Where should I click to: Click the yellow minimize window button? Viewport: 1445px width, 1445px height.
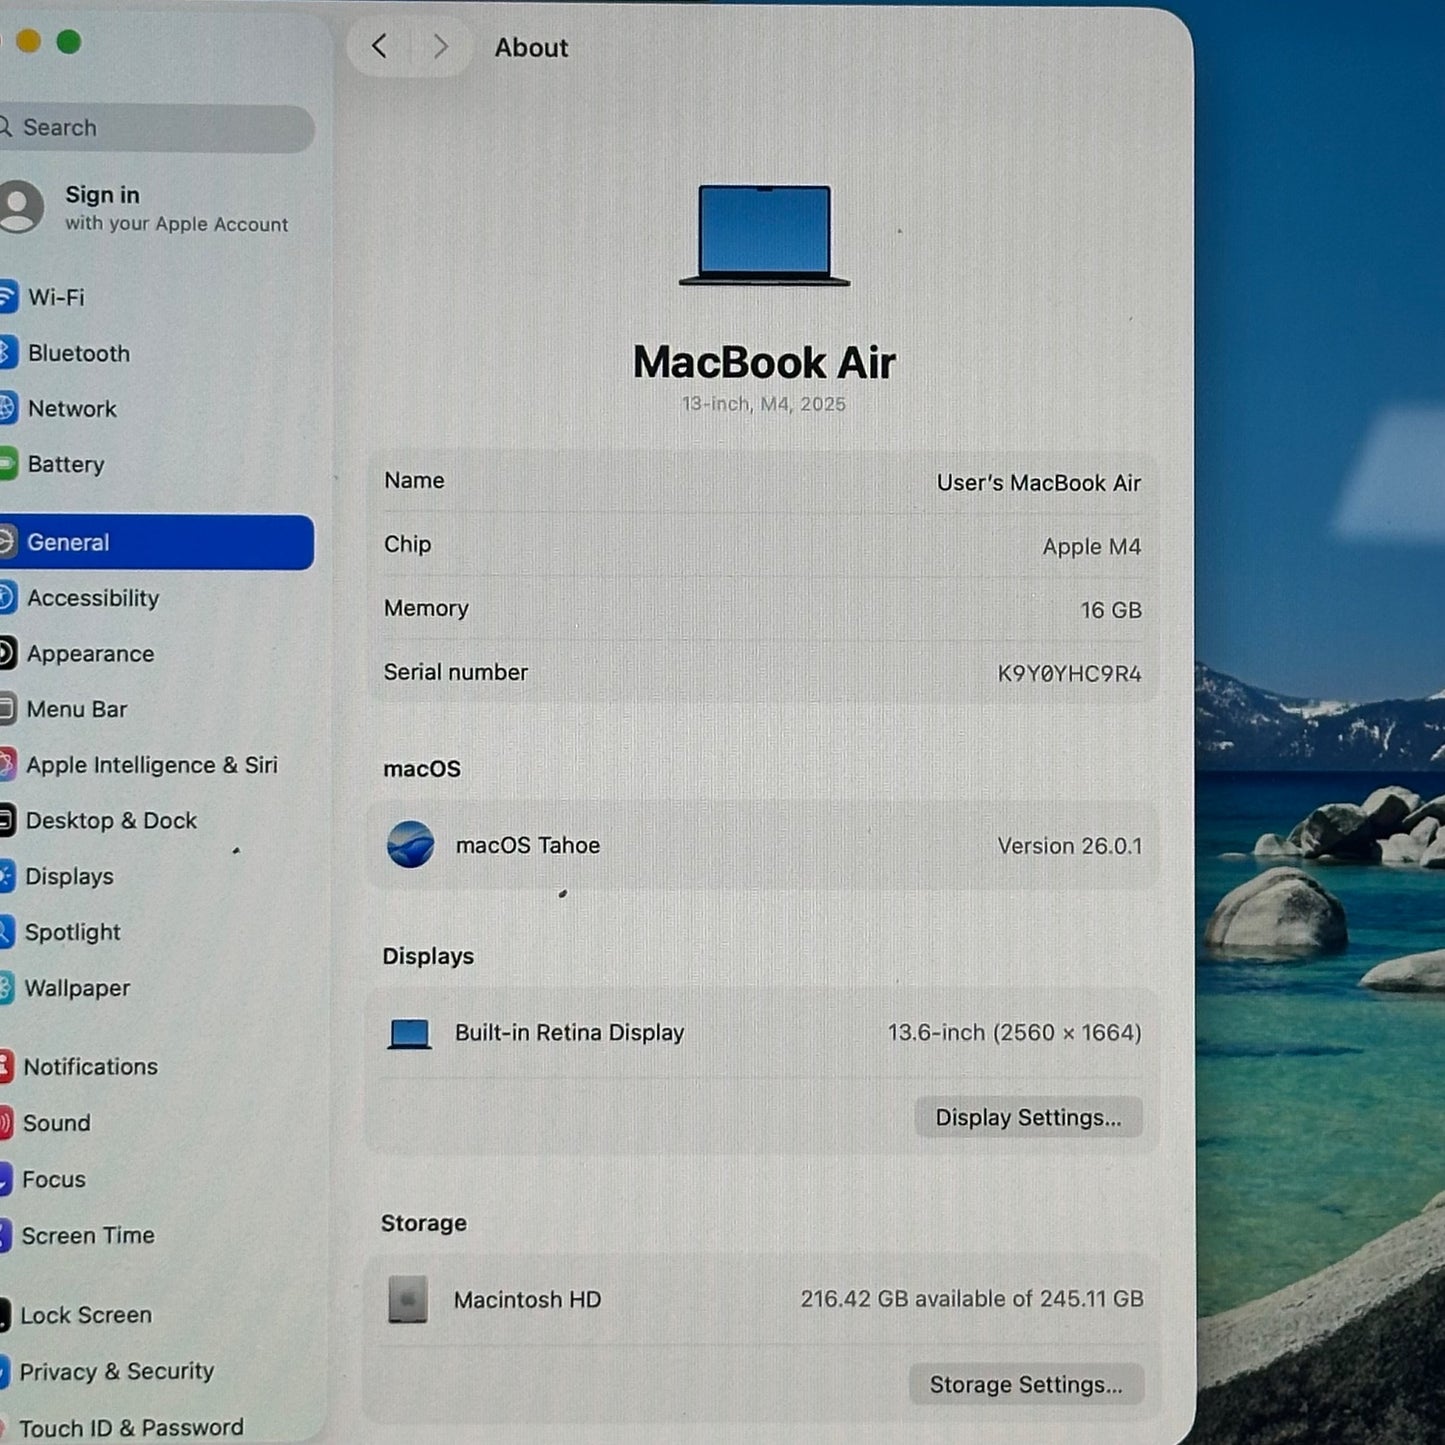[x=28, y=42]
